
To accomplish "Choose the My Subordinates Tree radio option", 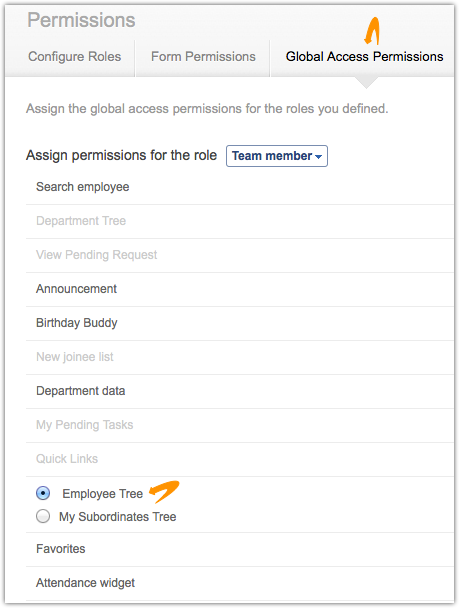I will click(x=43, y=516).
